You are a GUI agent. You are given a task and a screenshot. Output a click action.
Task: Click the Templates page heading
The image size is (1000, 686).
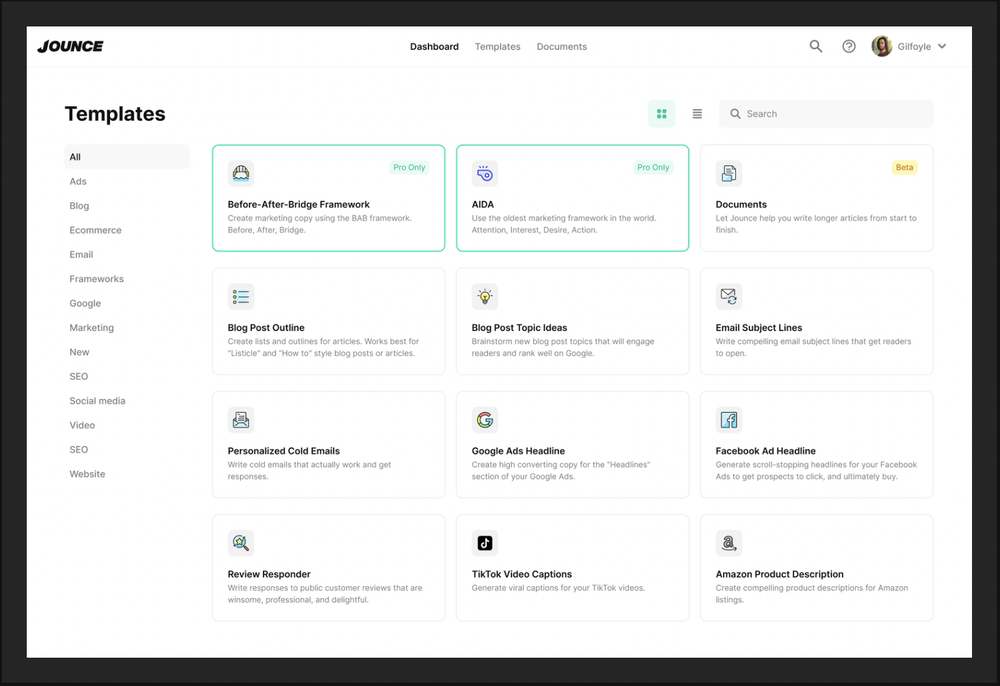115,113
